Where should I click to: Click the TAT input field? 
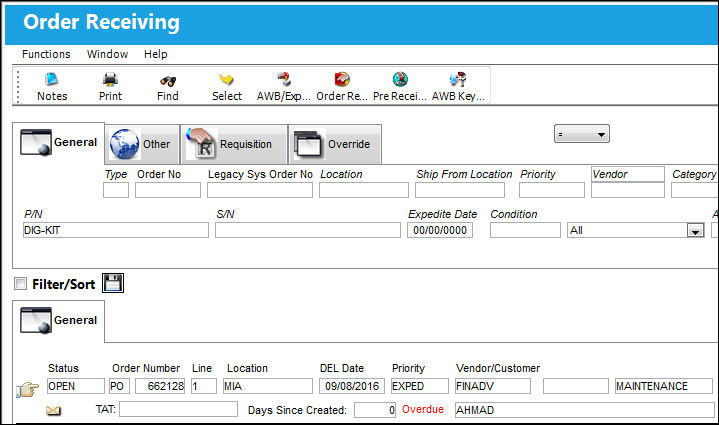[x=179, y=409]
